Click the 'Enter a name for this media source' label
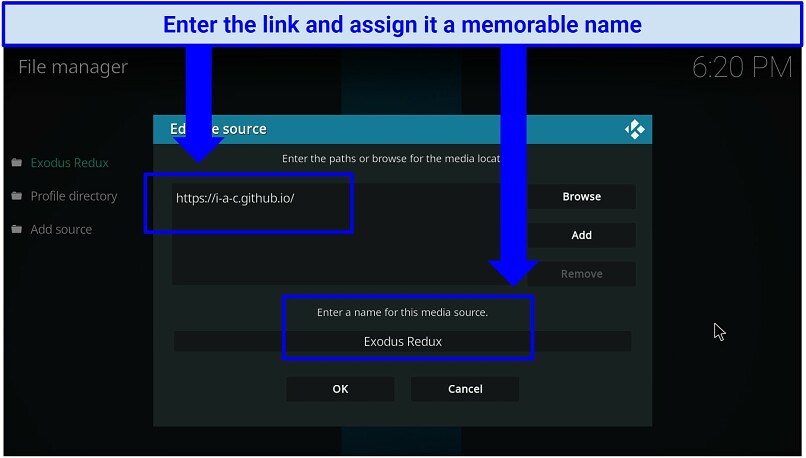The height and width of the screenshot is (458, 806). (402, 312)
